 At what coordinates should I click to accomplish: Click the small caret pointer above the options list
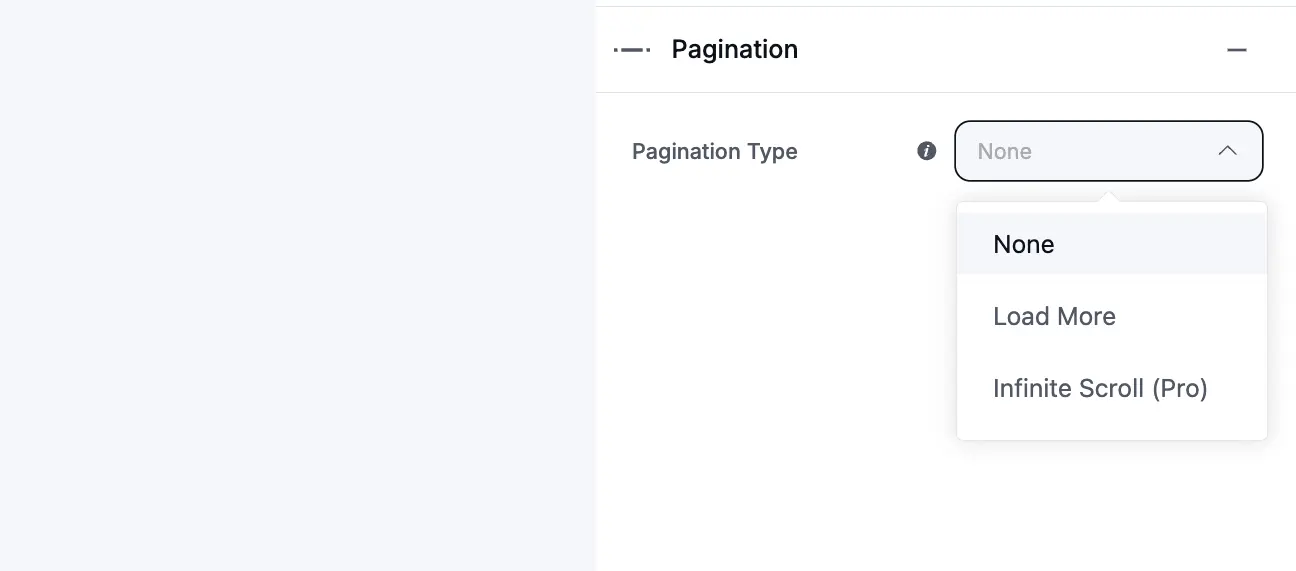1108,197
